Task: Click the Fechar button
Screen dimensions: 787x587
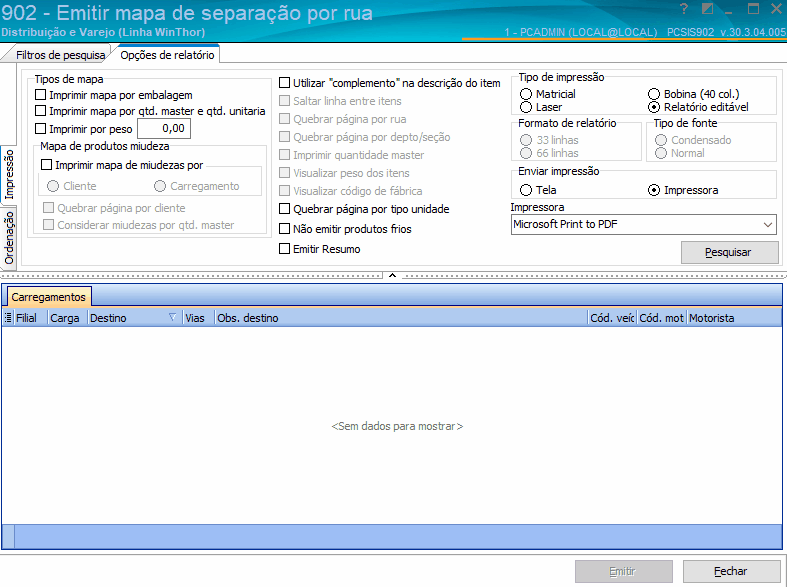Action: [731, 571]
